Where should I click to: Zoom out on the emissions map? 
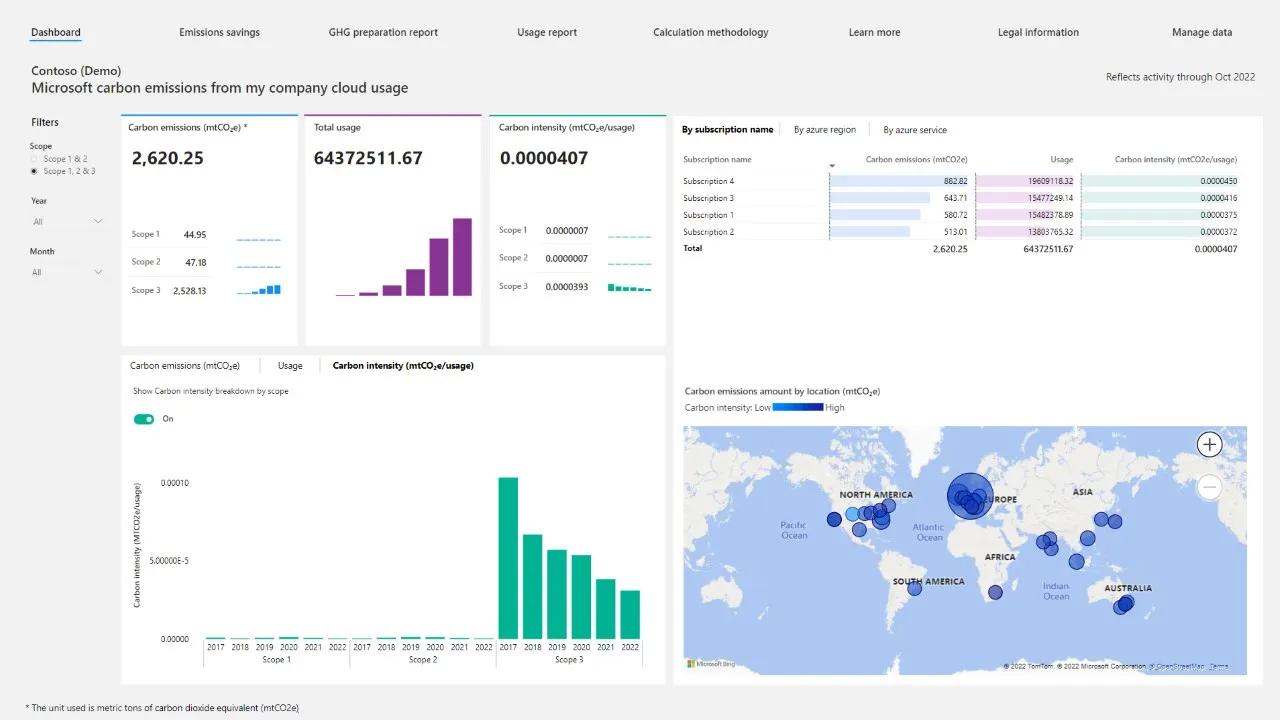point(1210,487)
